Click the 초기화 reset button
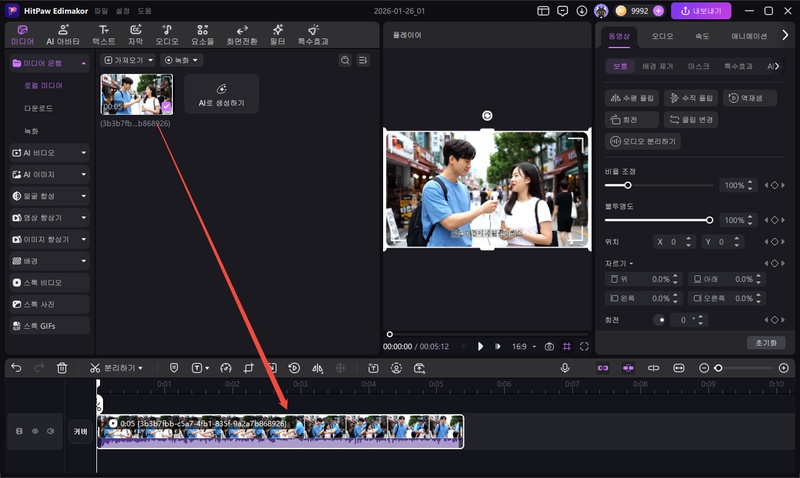800x478 pixels. (766, 343)
